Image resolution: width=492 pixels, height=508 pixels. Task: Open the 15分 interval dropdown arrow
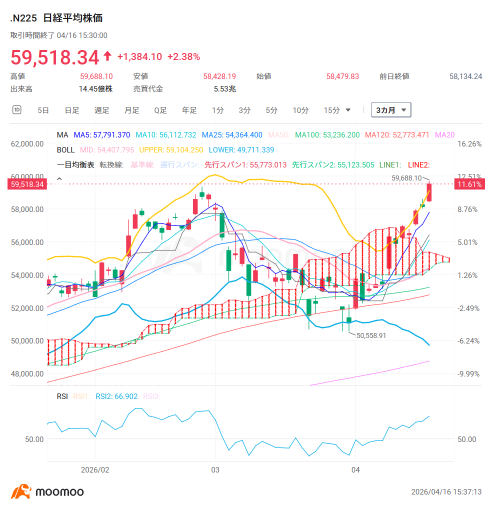point(348,110)
